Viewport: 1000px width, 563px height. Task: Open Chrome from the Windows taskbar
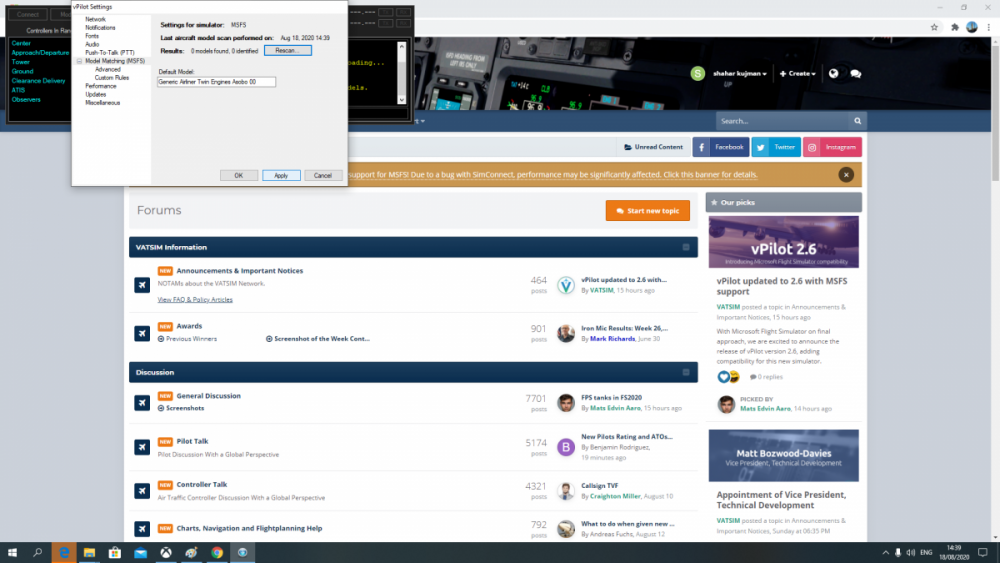coord(217,552)
